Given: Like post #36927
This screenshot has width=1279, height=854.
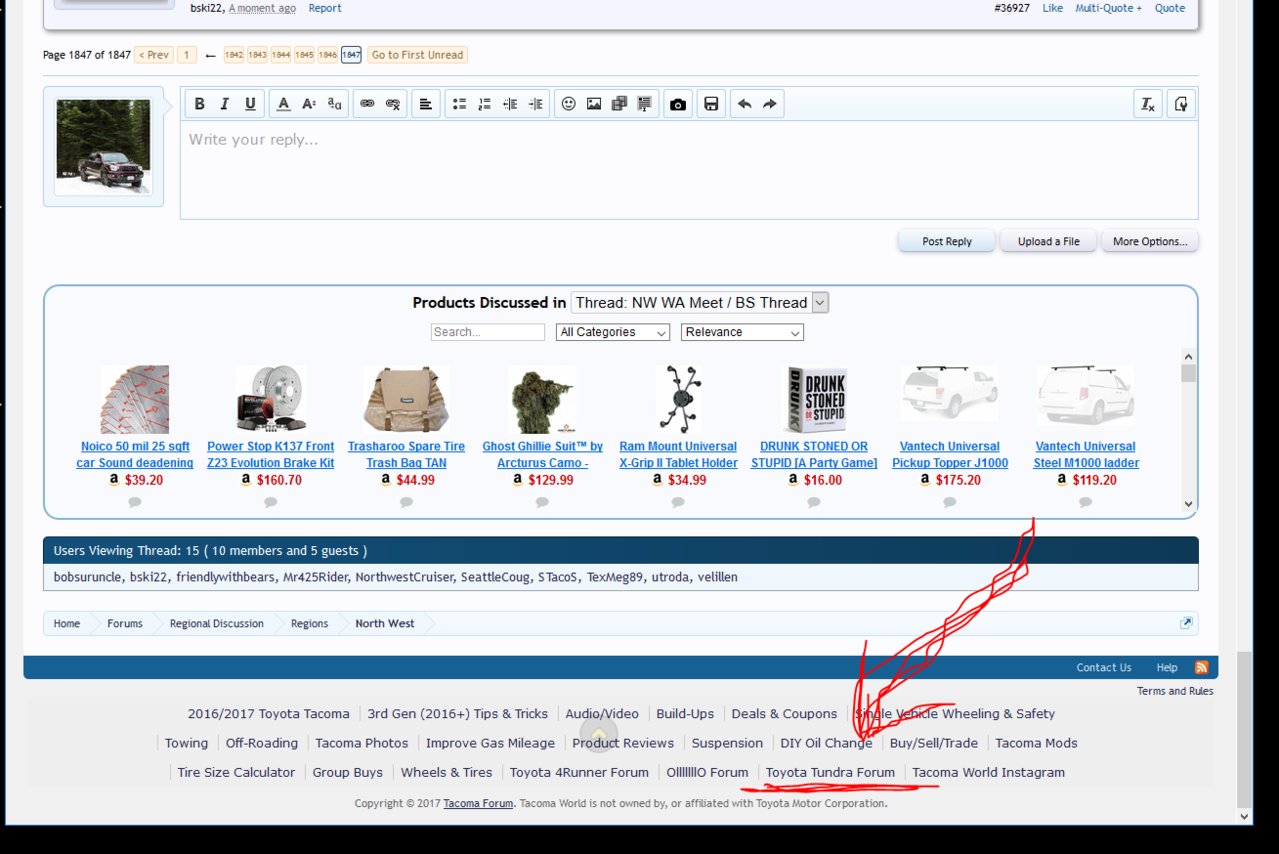Looking at the screenshot, I should click(1053, 8).
